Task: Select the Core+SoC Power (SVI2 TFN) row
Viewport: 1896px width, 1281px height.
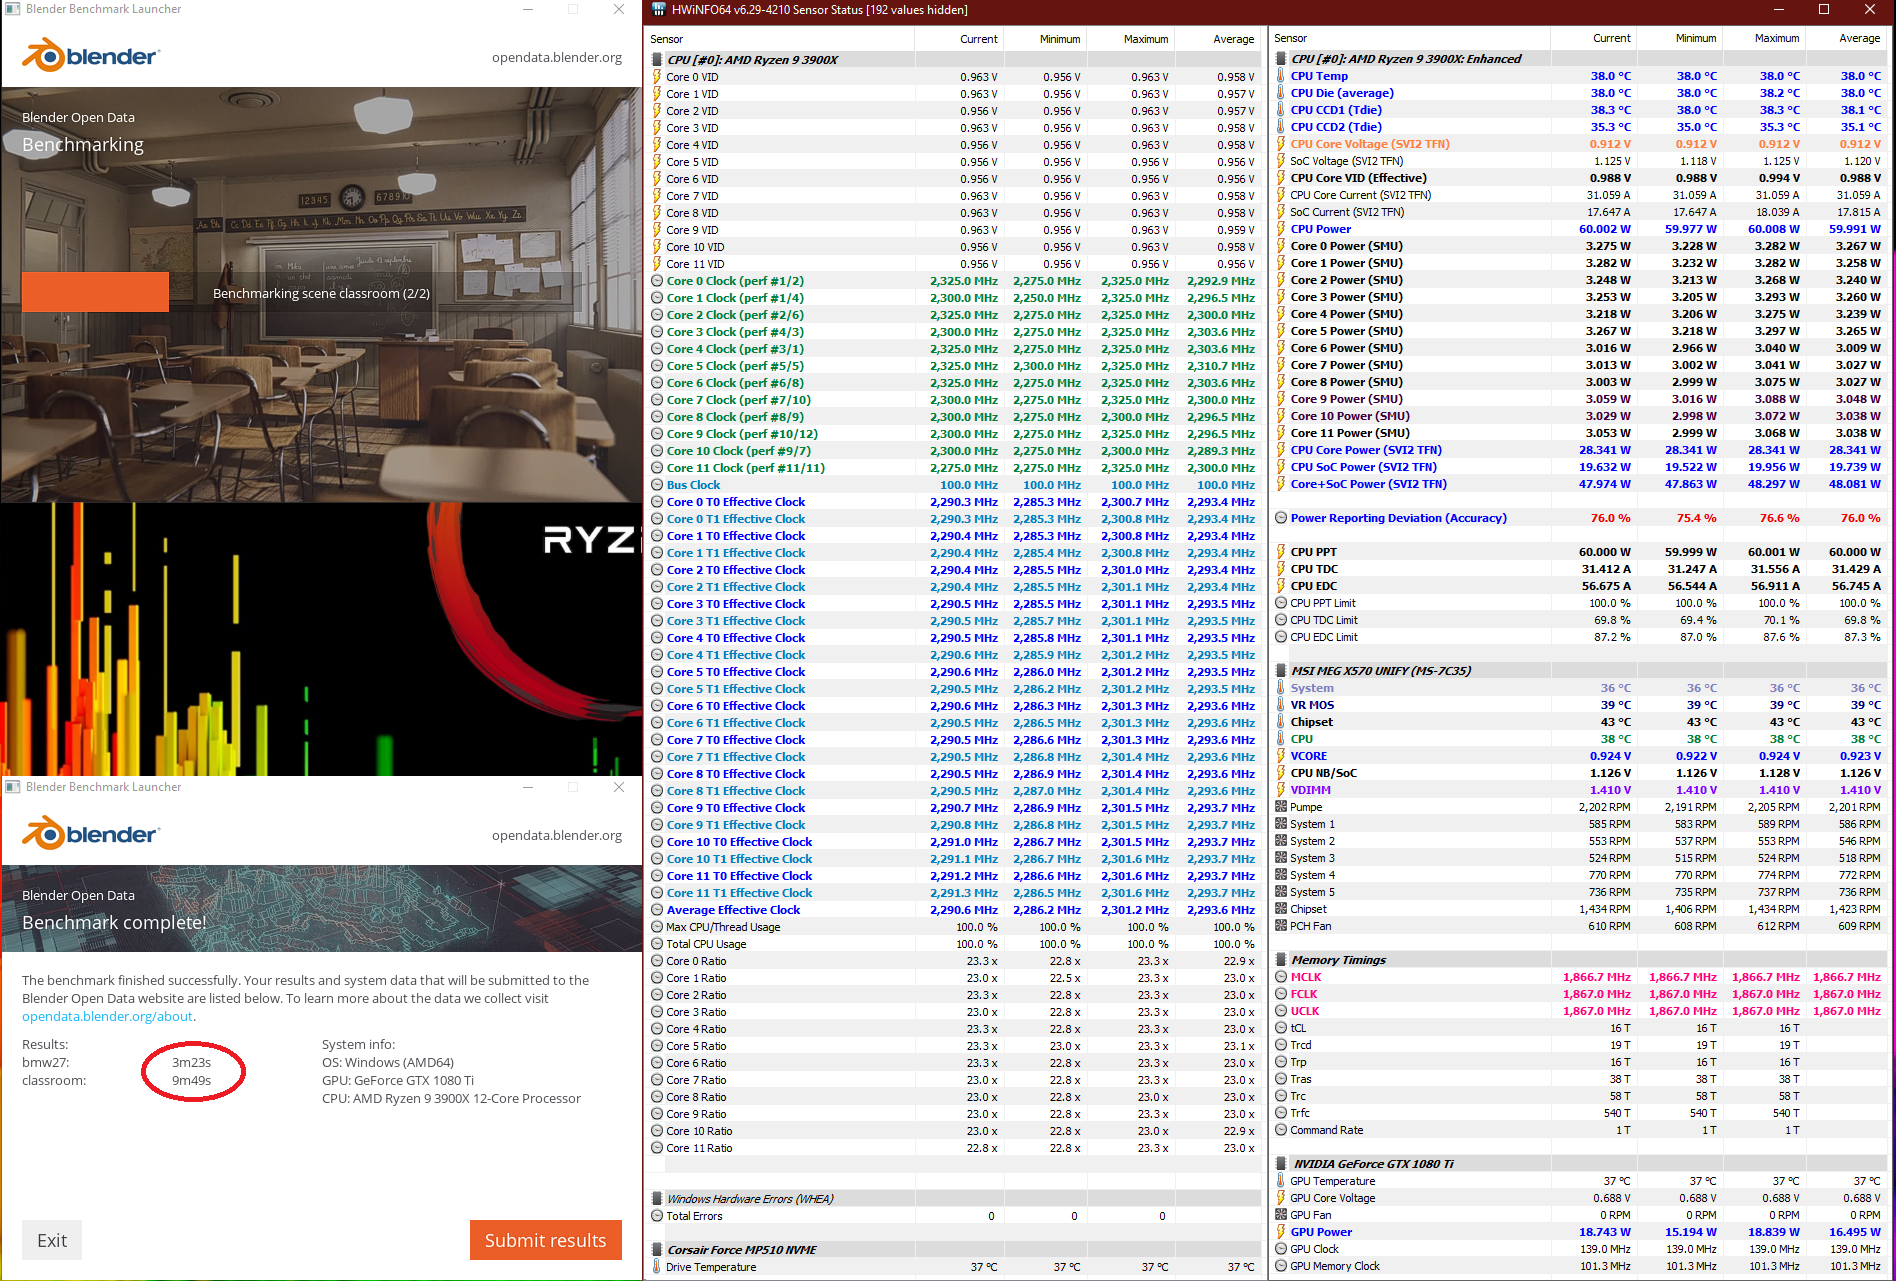Action: [x=1580, y=484]
